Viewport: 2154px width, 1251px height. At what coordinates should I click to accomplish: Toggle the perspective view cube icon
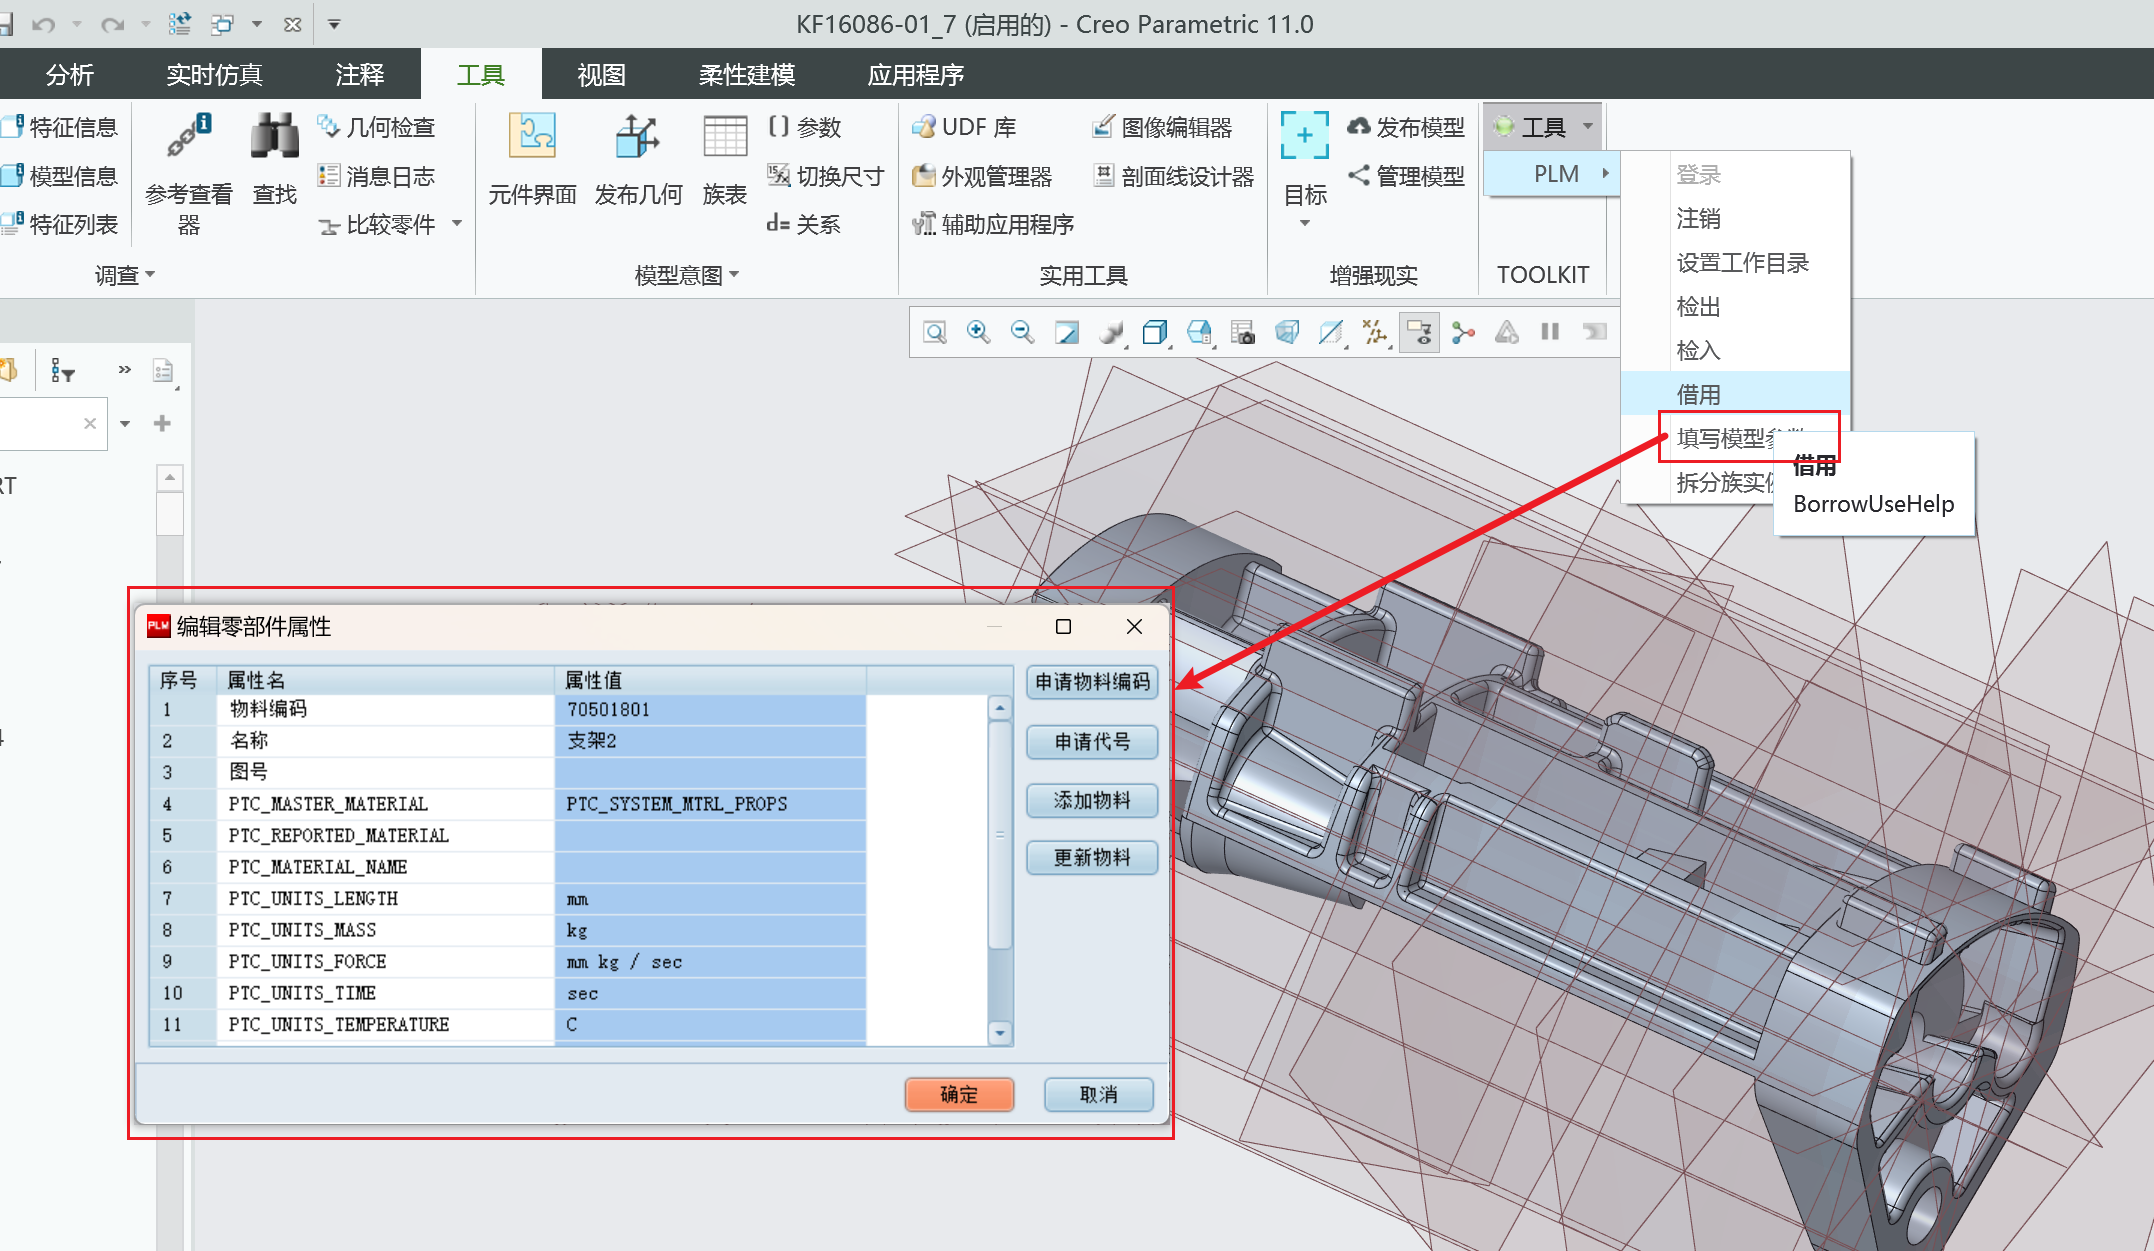point(1287,332)
